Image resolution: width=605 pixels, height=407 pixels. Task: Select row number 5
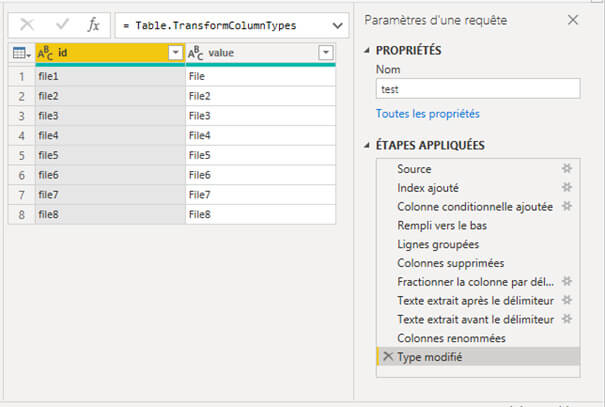click(x=22, y=155)
